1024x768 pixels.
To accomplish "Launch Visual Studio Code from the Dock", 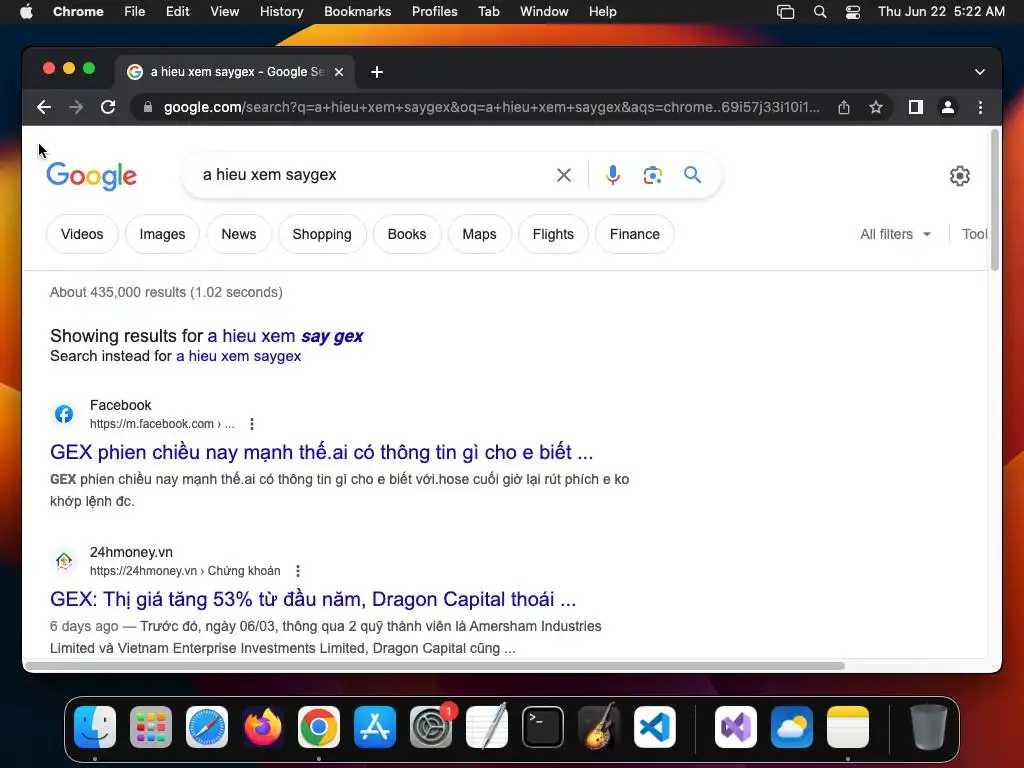I will [655, 727].
